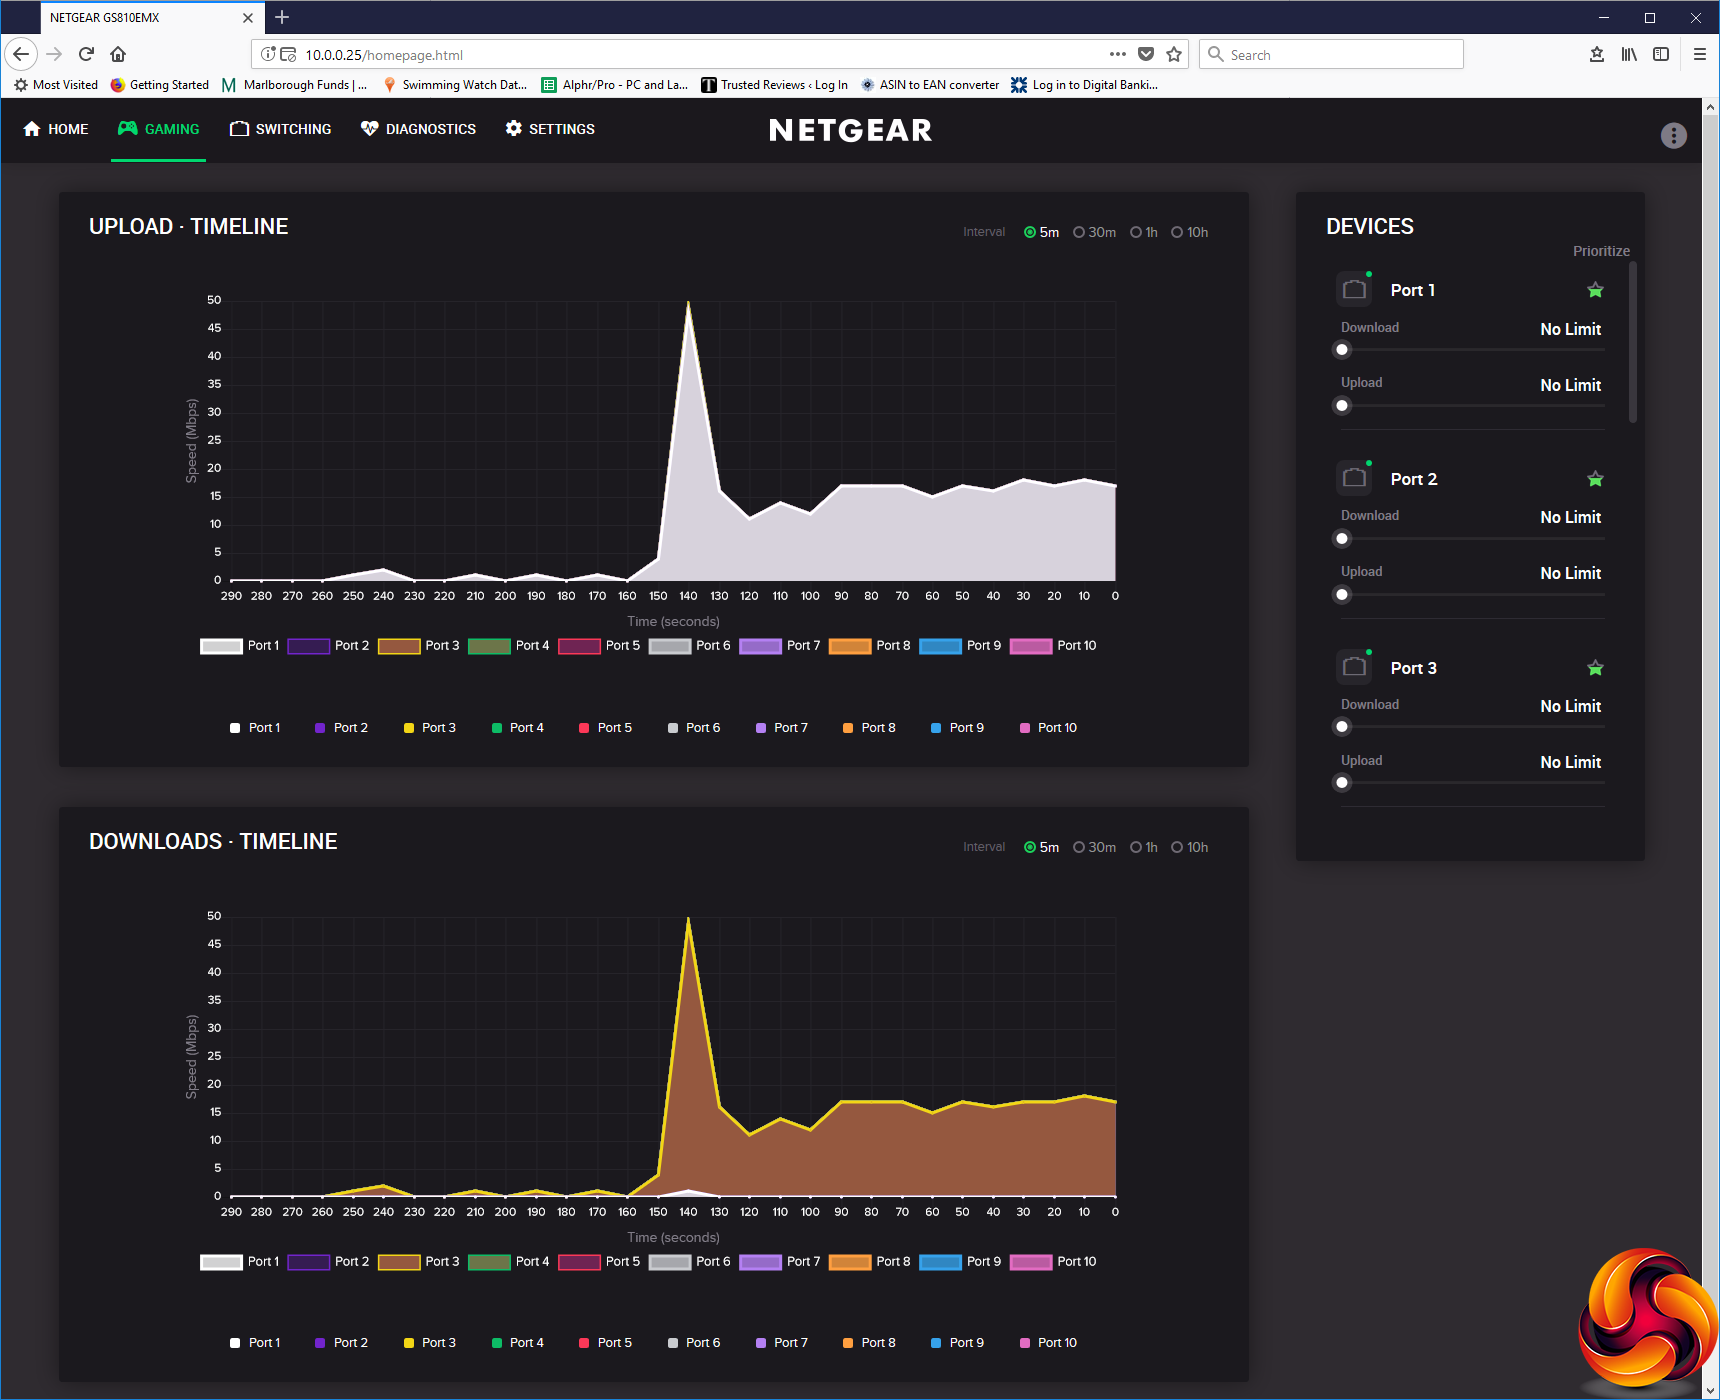Image resolution: width=1720 pixels, height=1400 pixels.
Task: Go to the Diagnostics tab
Action: coord(418,129)
